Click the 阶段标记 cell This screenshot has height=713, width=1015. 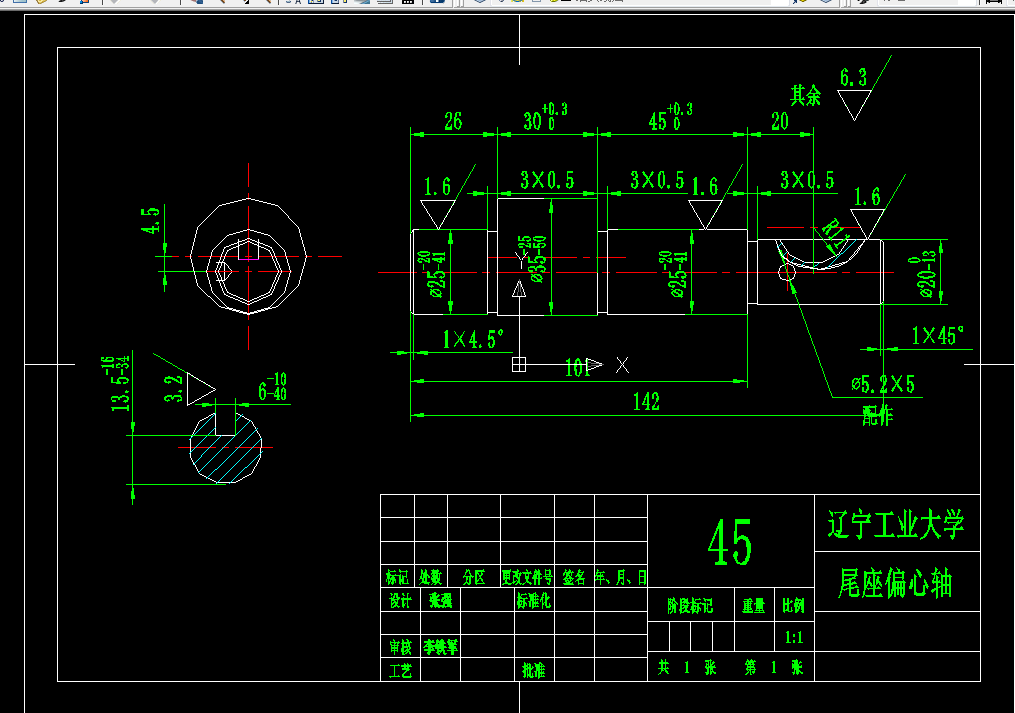tap(690, 605)
